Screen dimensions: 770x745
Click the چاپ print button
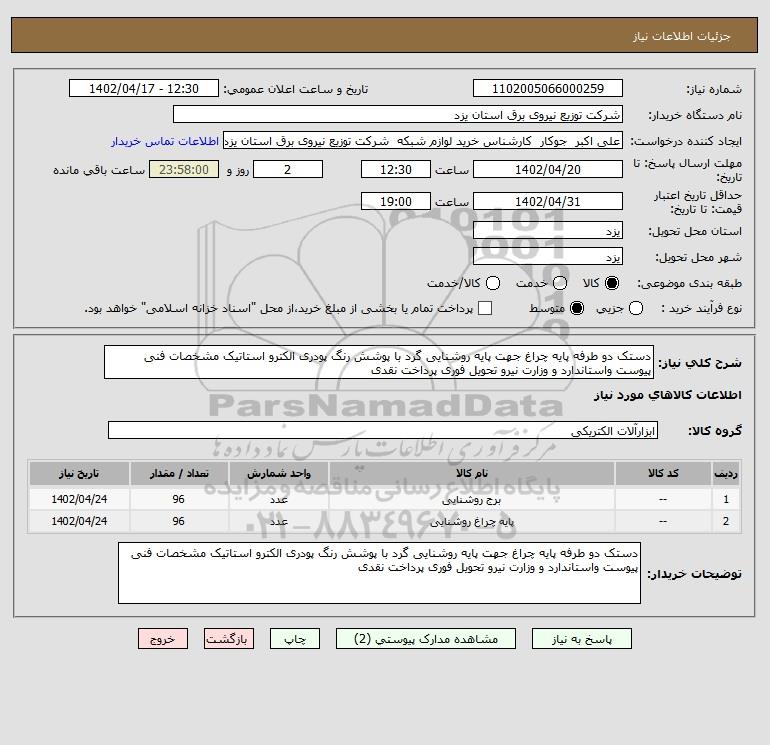point(295,639)
